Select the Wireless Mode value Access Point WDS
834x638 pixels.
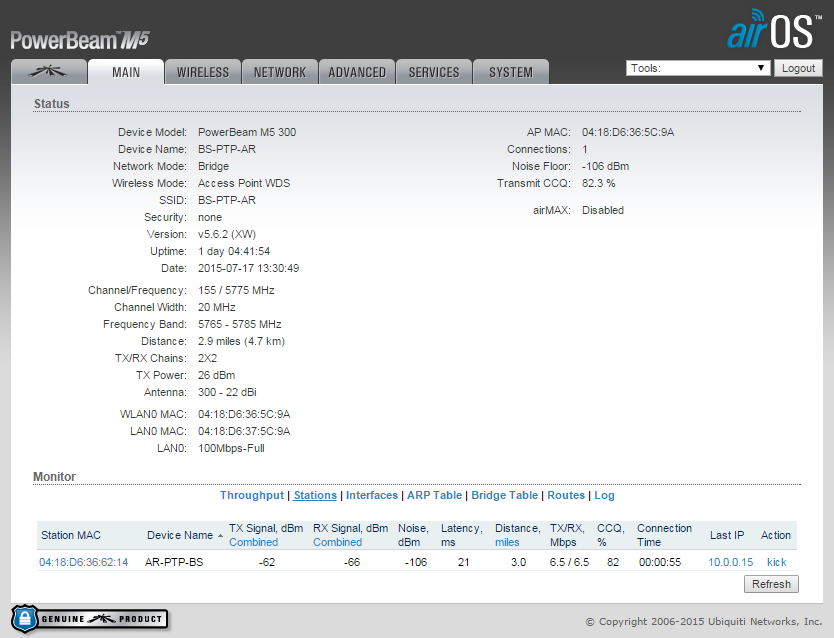pyautogui.click(x=244, y=183)
